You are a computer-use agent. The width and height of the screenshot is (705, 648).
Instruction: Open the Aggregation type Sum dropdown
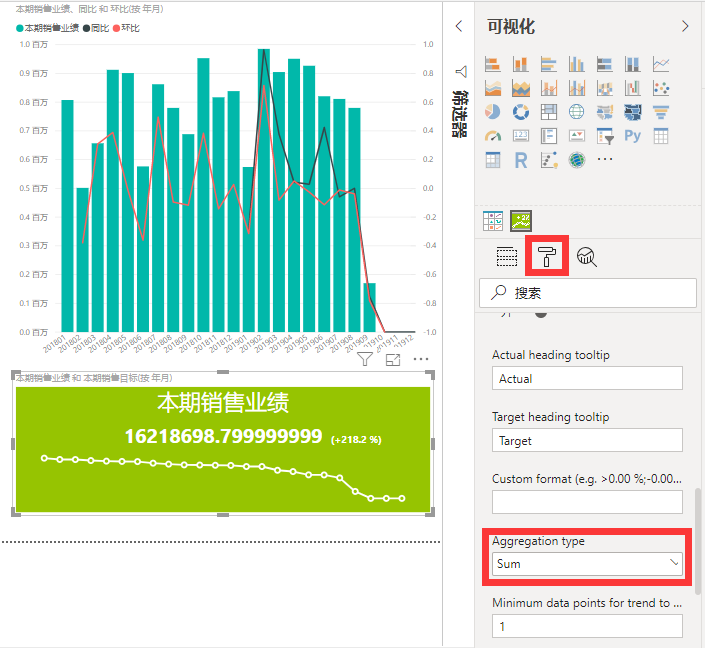tap(587, 564)
